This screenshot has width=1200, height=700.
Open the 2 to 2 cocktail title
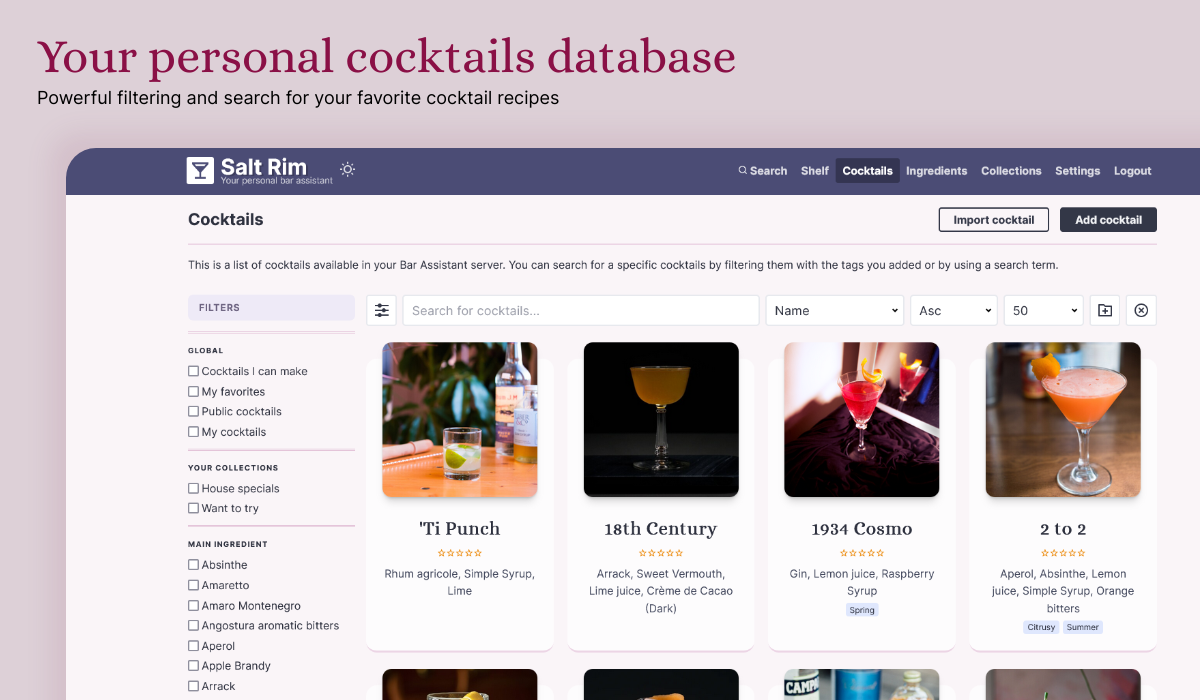pyautogui.click(x=1063, y=529)
